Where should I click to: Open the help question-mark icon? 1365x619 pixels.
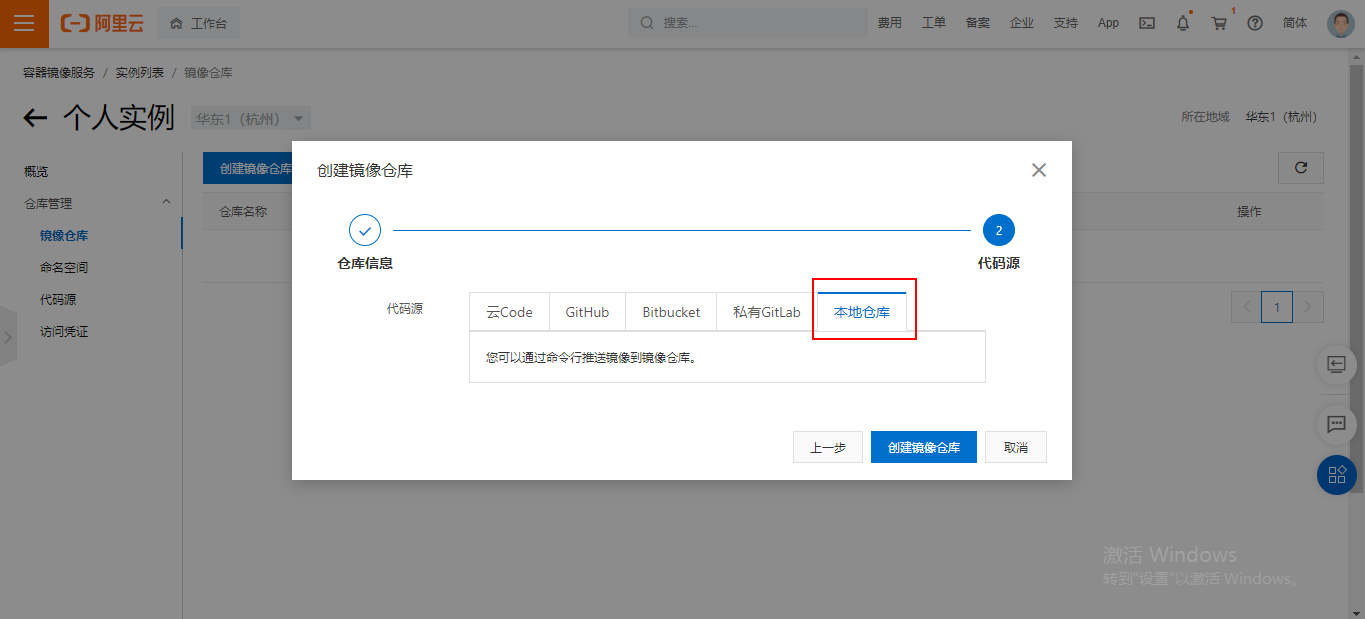pos(1255,23)
